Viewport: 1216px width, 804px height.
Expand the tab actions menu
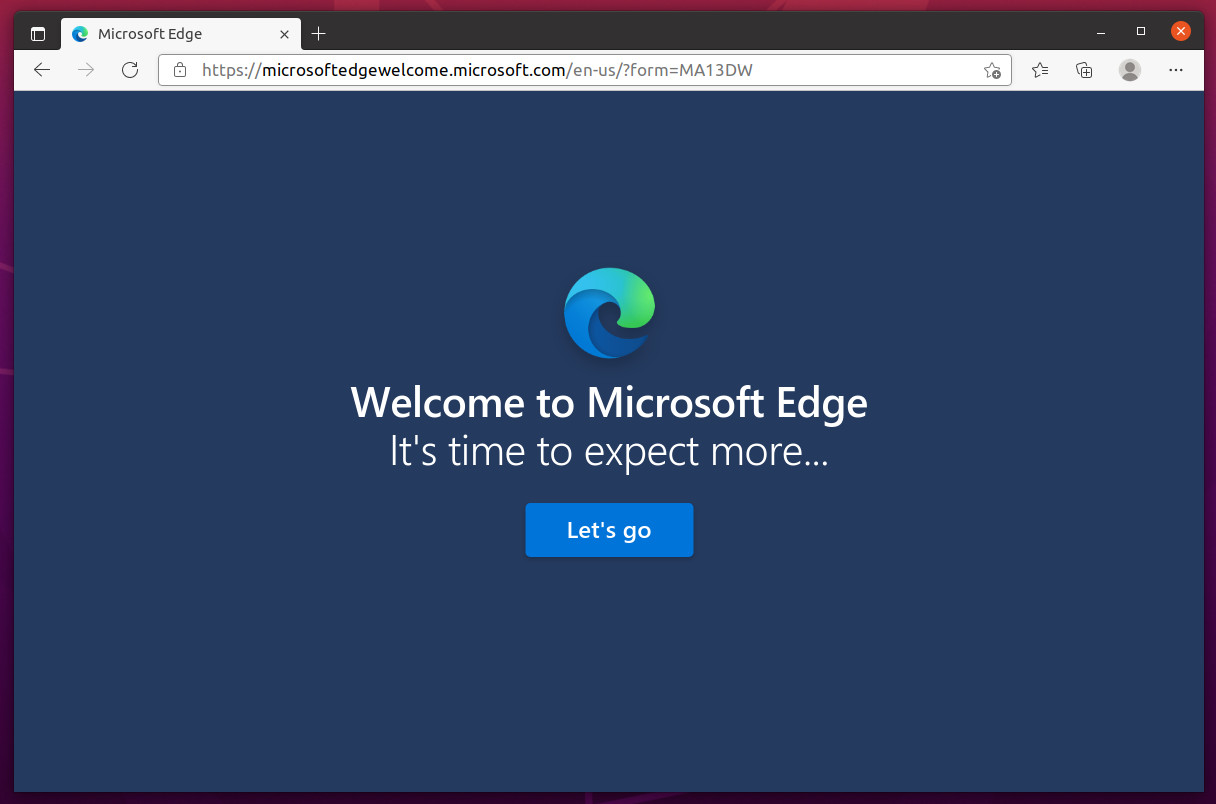coord(38,32)
